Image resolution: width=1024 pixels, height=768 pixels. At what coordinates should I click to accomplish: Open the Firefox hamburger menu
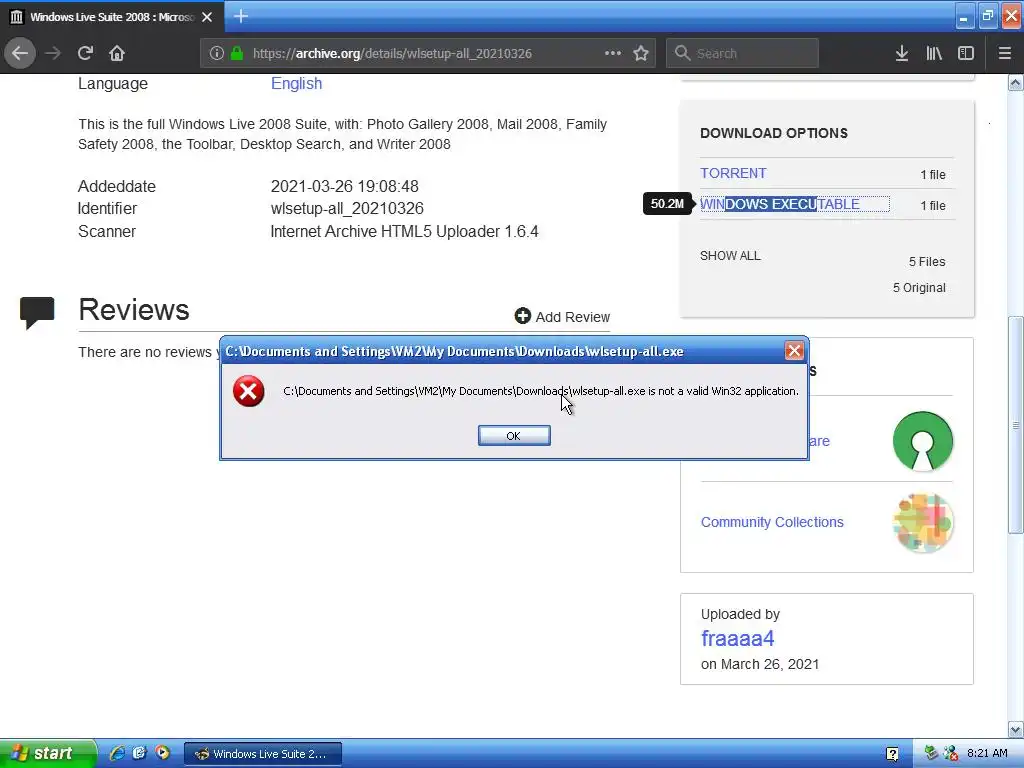click(x=1004, y=53)
